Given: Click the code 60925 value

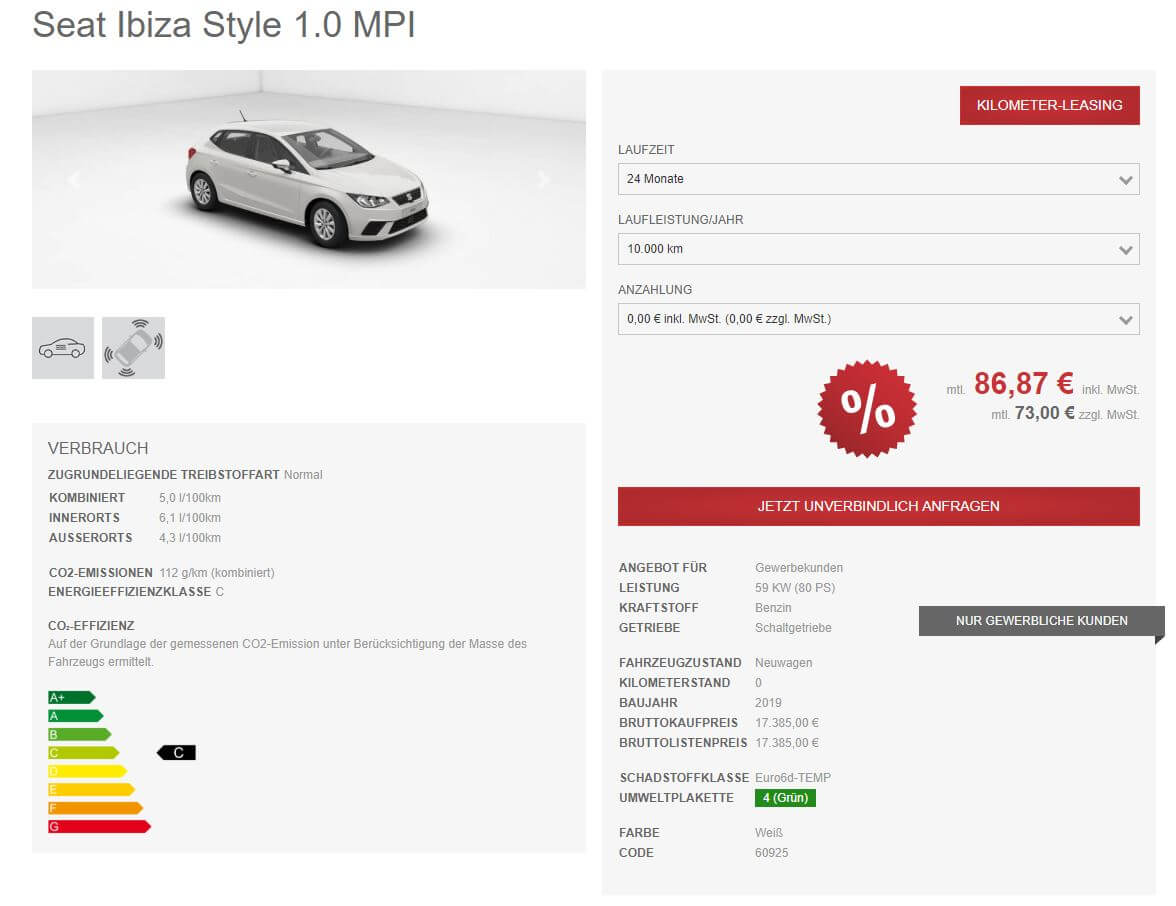Looking at the screenshot, I should tap(772, 853).
